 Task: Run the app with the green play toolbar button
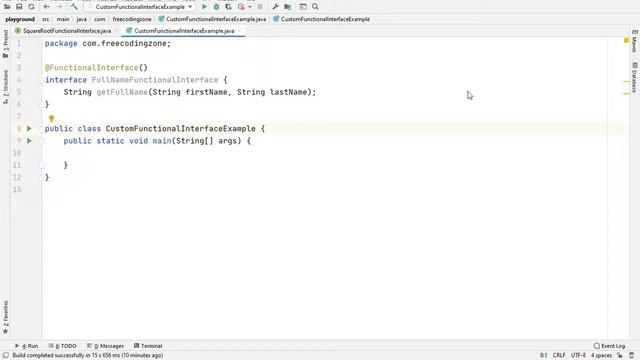click(x=204, y=7)
